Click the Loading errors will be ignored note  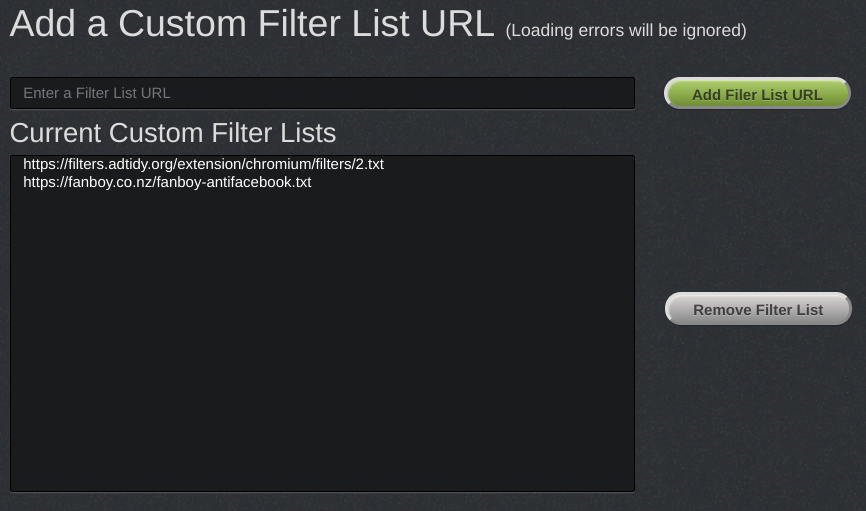point(626,30)
